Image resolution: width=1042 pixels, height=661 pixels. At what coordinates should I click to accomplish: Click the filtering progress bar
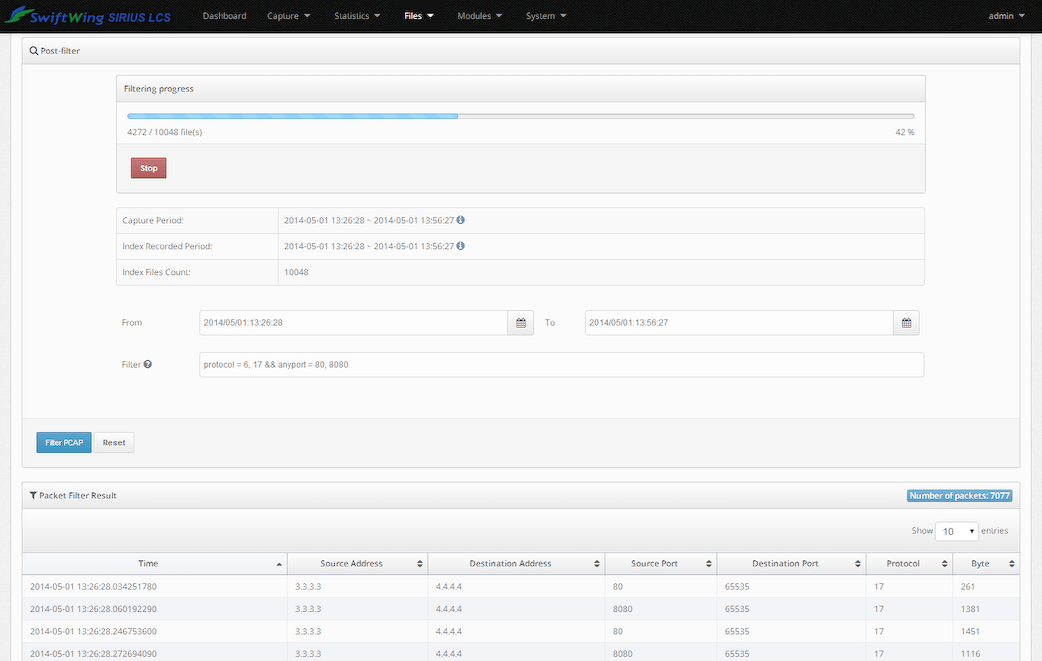click(520, 116)
